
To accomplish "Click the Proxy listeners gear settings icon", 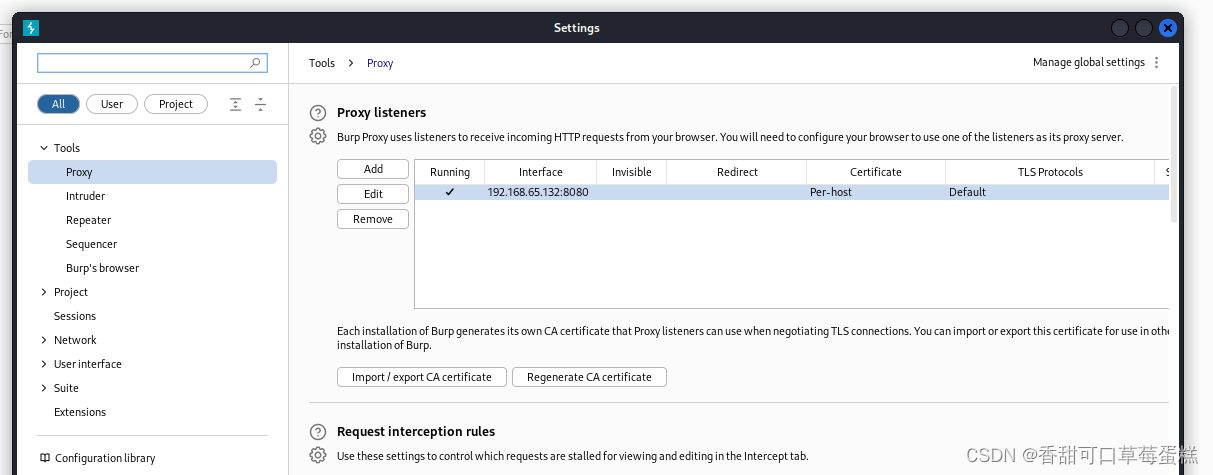I will click(318, 136).
